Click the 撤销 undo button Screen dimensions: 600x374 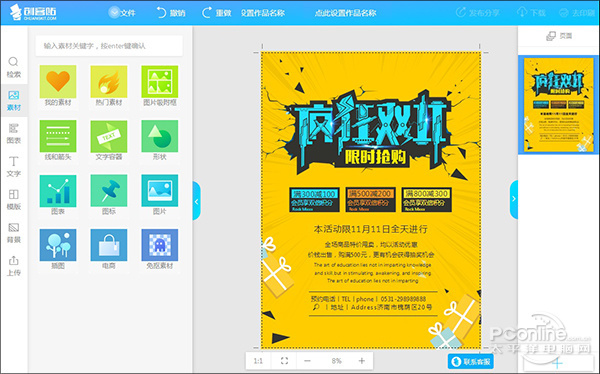click(x=171, y=13)
